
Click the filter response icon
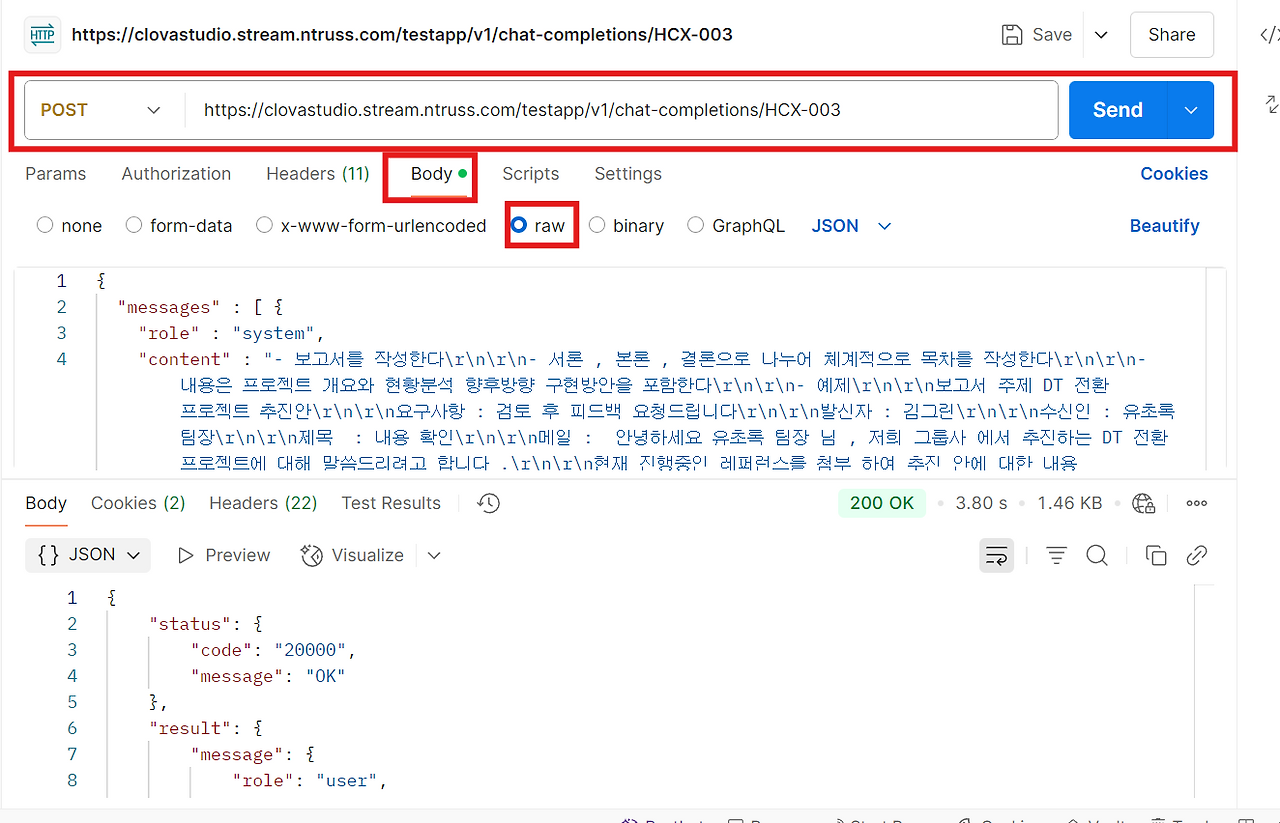click(1056, 556)
